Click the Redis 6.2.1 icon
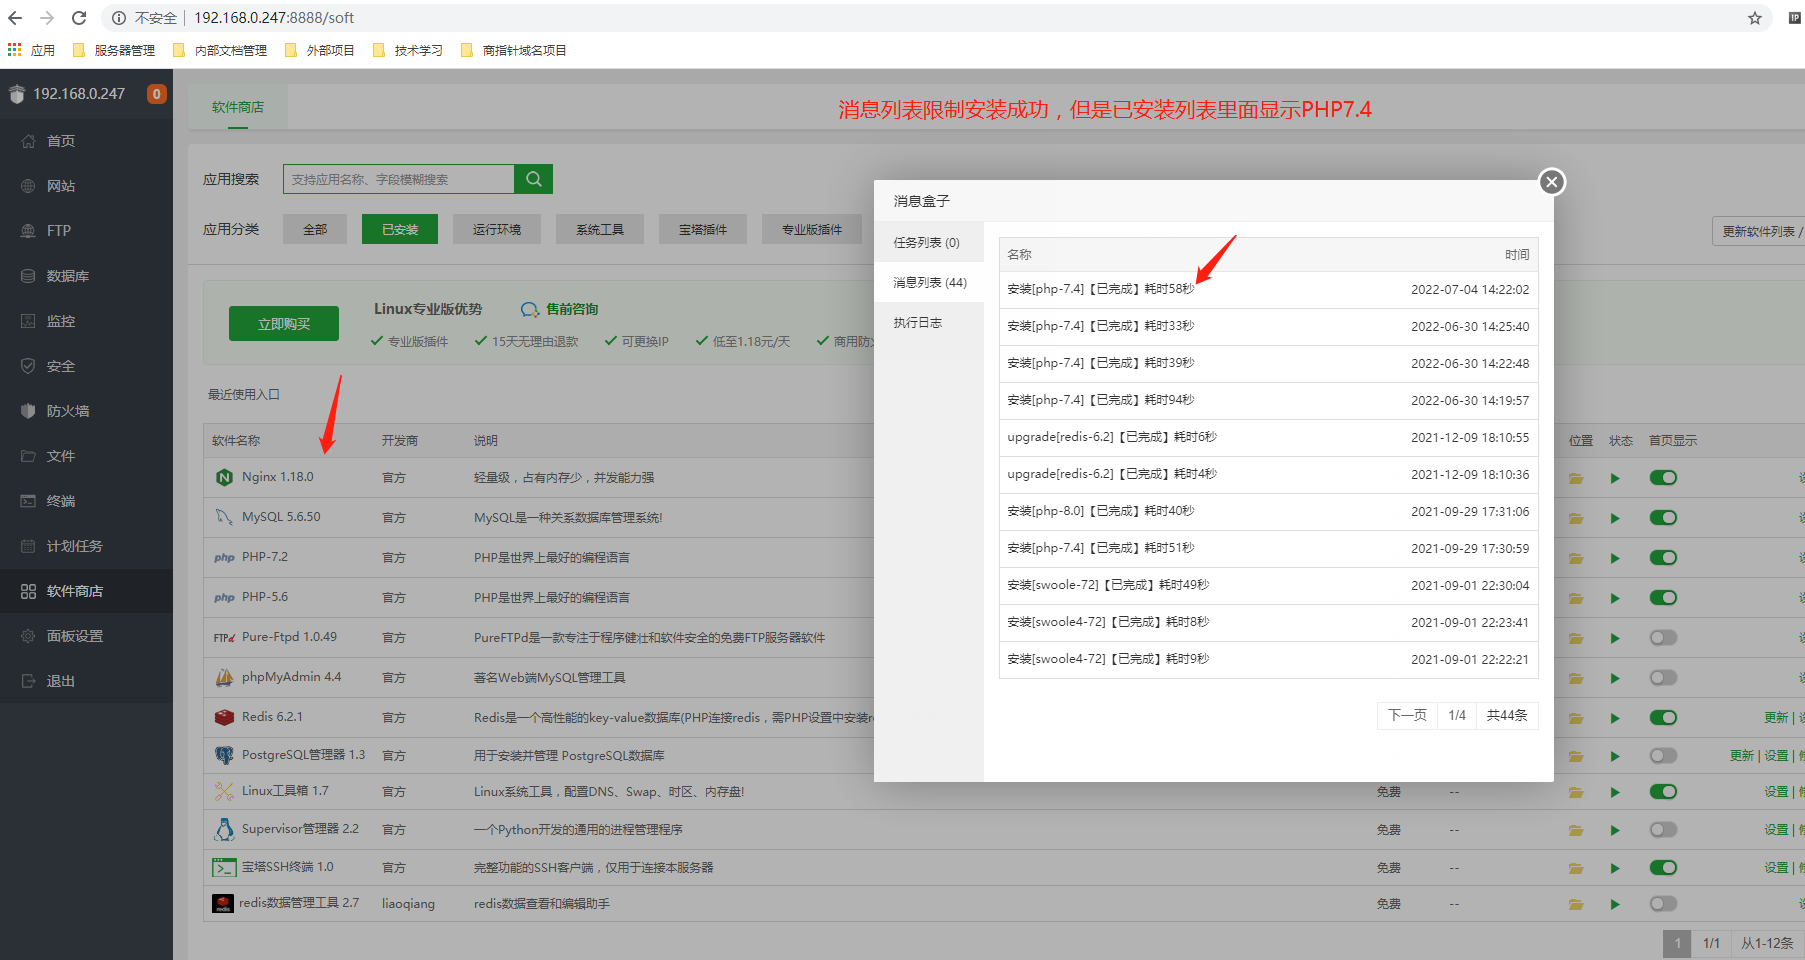1805x960 pixels. (224, 717)
